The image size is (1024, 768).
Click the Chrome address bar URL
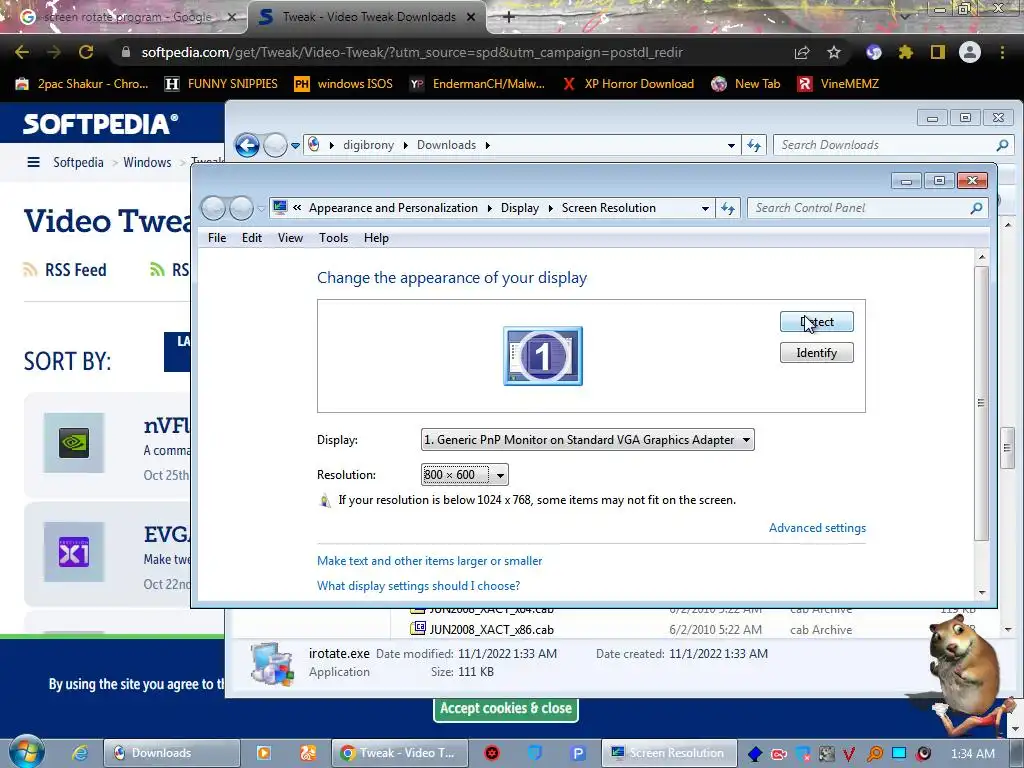(412, 52)
